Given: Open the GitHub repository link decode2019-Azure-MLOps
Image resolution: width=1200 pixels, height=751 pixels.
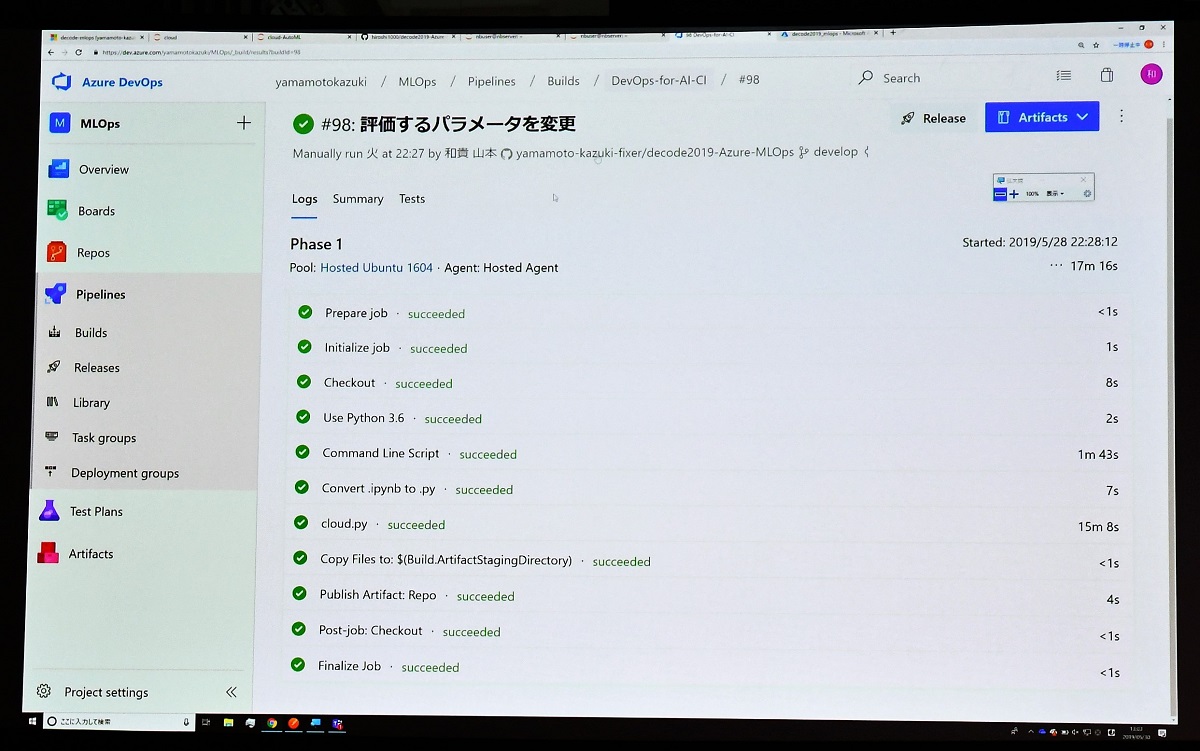Looking at the screenshot, I should (x=655, y=152).
